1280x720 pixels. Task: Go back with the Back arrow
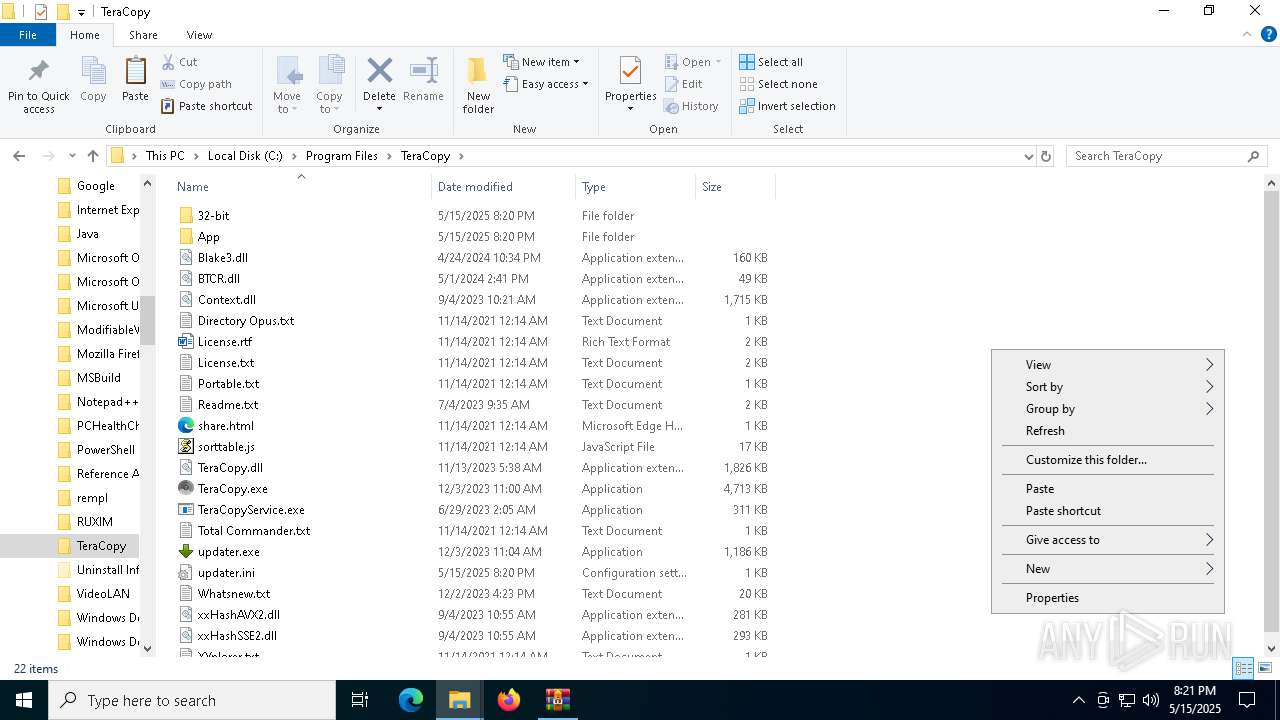[x=19, y=156]
